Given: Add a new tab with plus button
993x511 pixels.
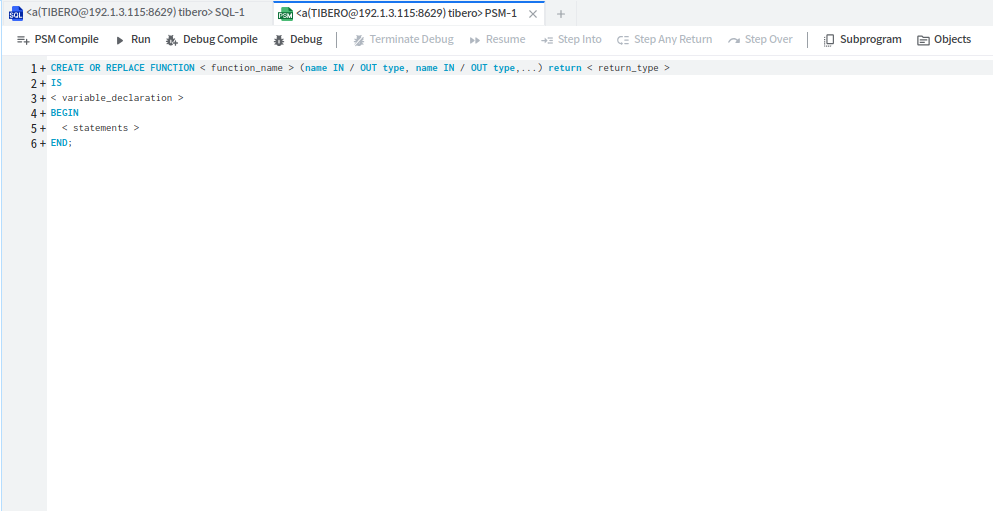Looking at the screenshot, I should [x=561, y=14].
